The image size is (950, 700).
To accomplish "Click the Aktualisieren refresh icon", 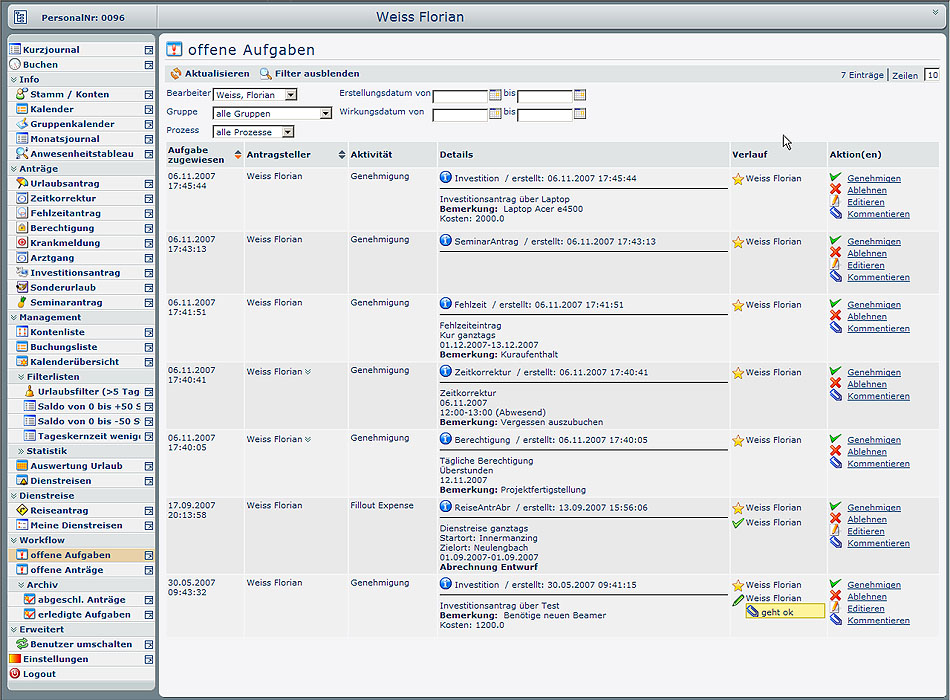I will tap(176, 73).
